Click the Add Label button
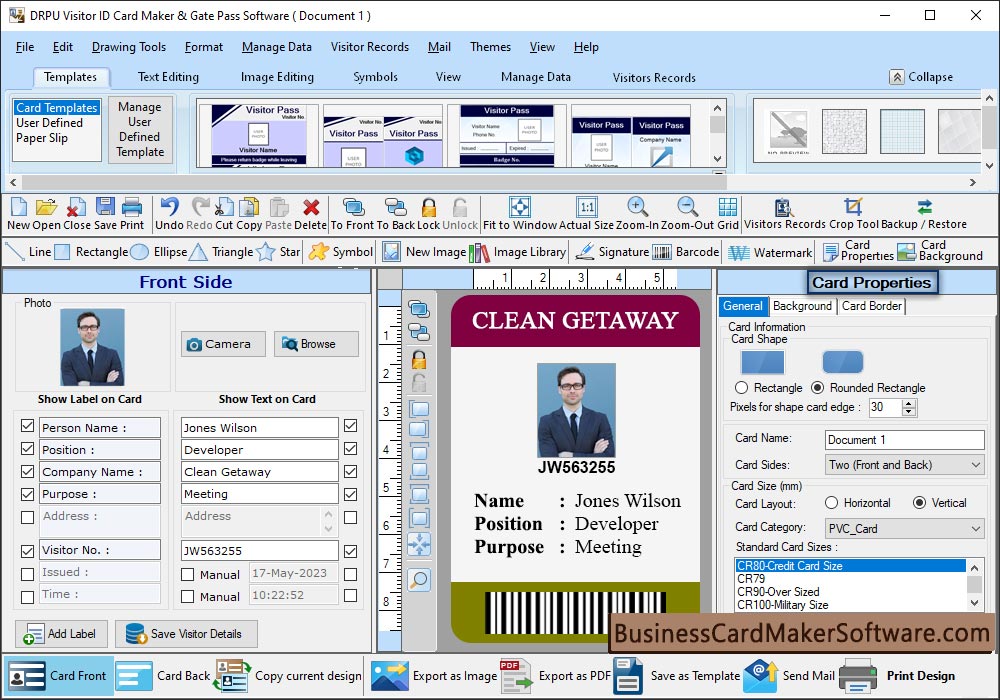The height and width of the screenshot is (700, 1000). (61, 634)
